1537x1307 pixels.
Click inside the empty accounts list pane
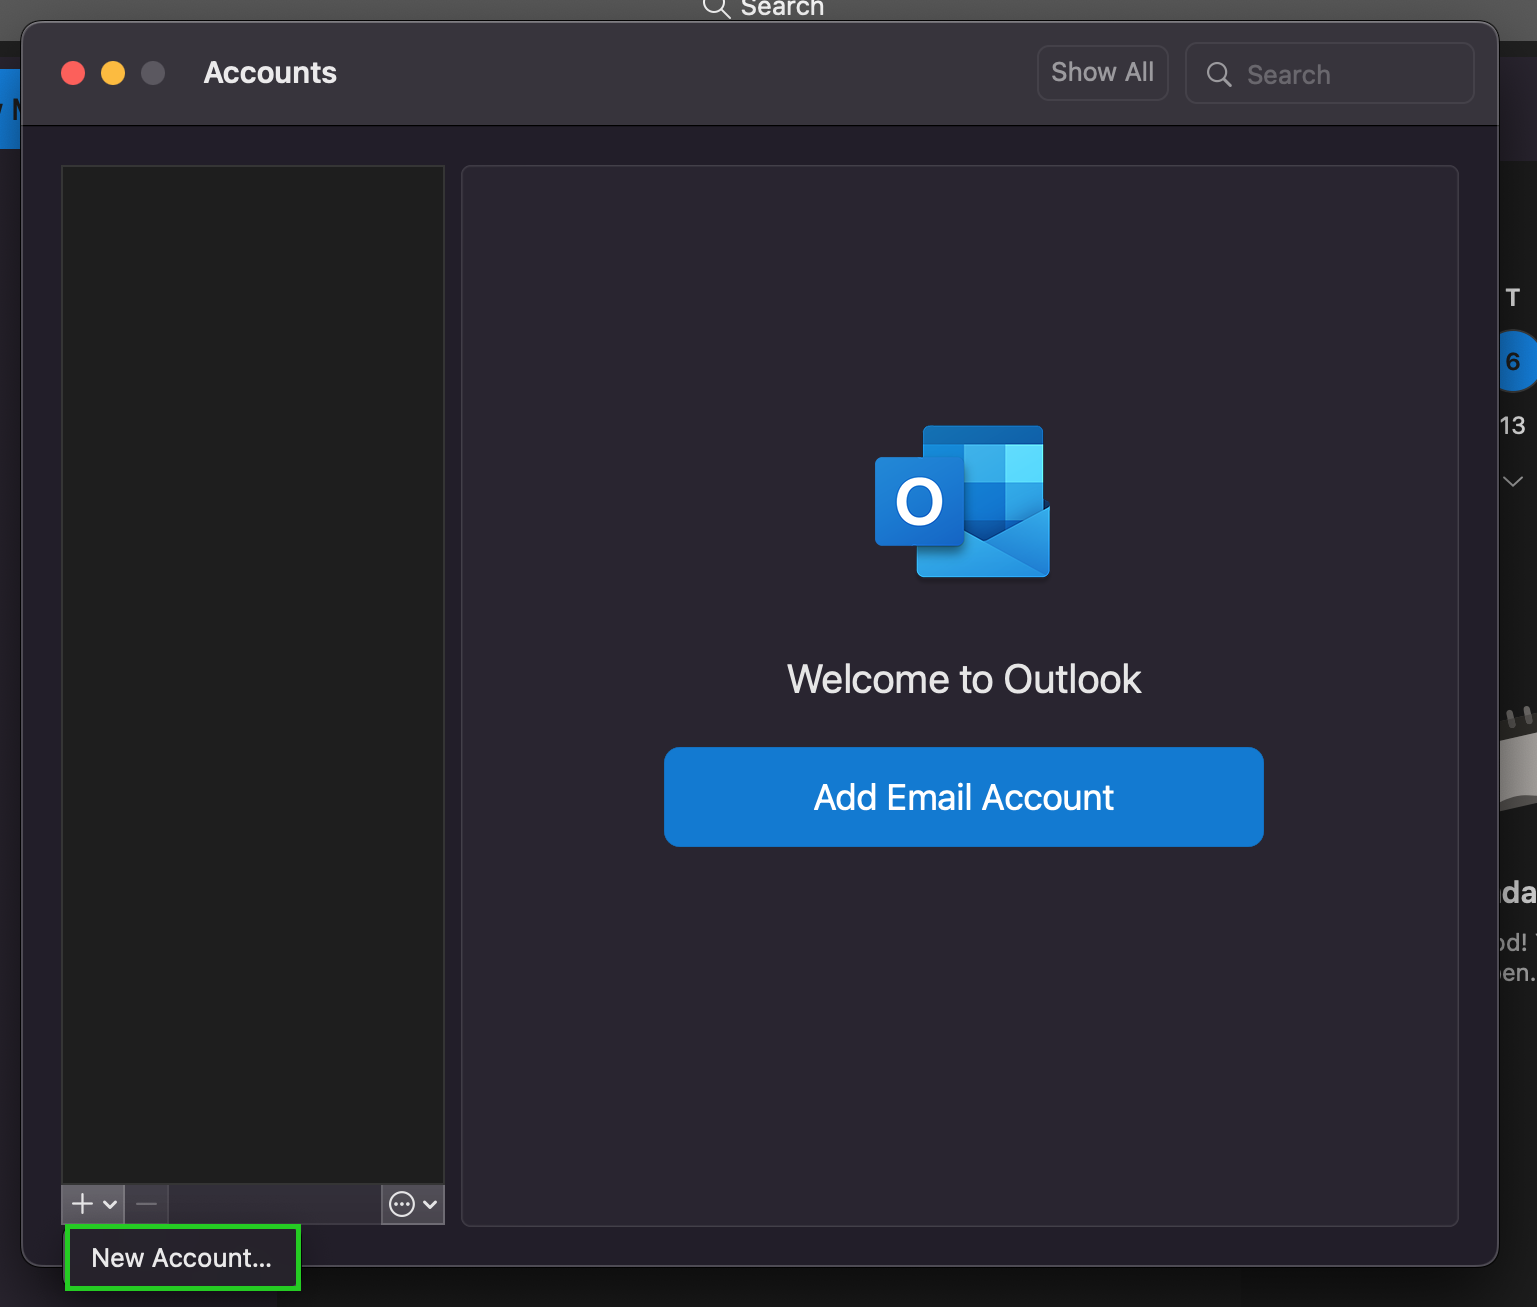(252, 670)
